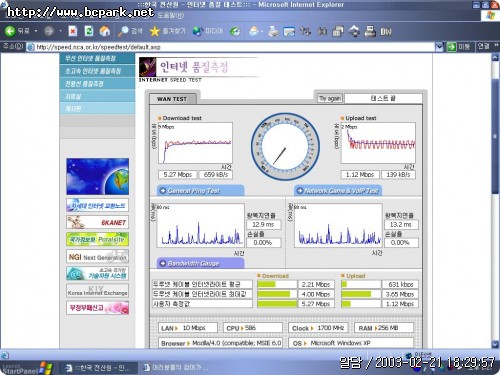Click the DW toolbar icon
The image size is (500, 375).
386,32
